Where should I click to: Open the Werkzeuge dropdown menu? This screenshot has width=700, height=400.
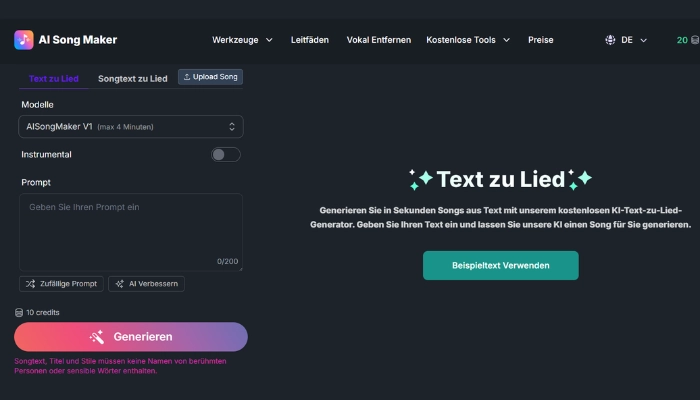(x=242, y=40)
